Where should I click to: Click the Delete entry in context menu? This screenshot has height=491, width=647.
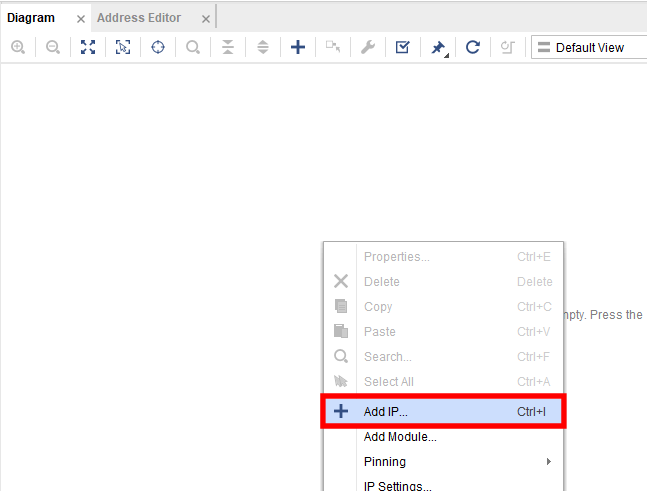pos(443,281)
